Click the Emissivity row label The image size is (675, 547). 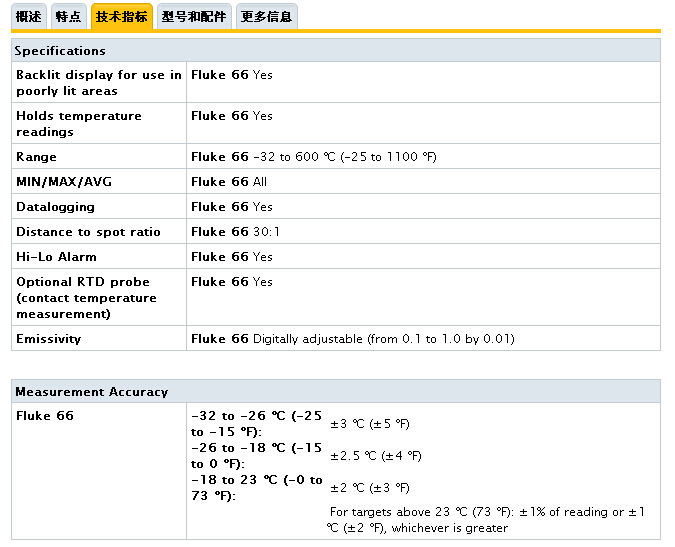[x=48, y=339]
